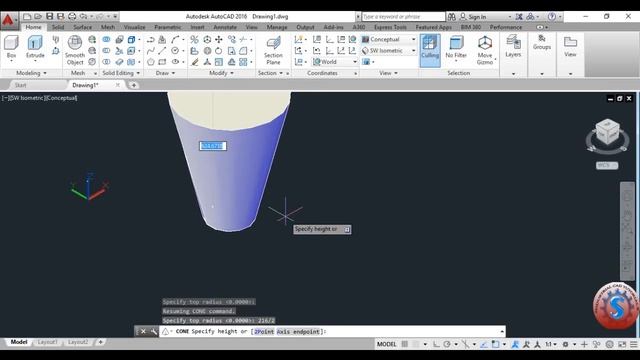This screenshot has height=360, width=640.
Task: Open the Quick Access Toolbar customize arrow
Action: (116, 17)
